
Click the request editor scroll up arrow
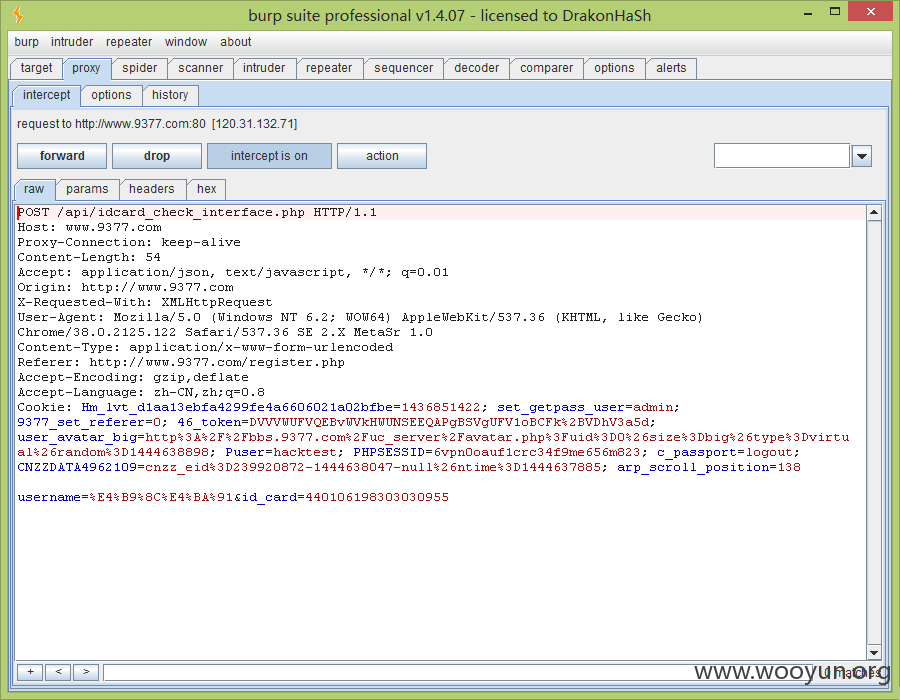(874, 213)
